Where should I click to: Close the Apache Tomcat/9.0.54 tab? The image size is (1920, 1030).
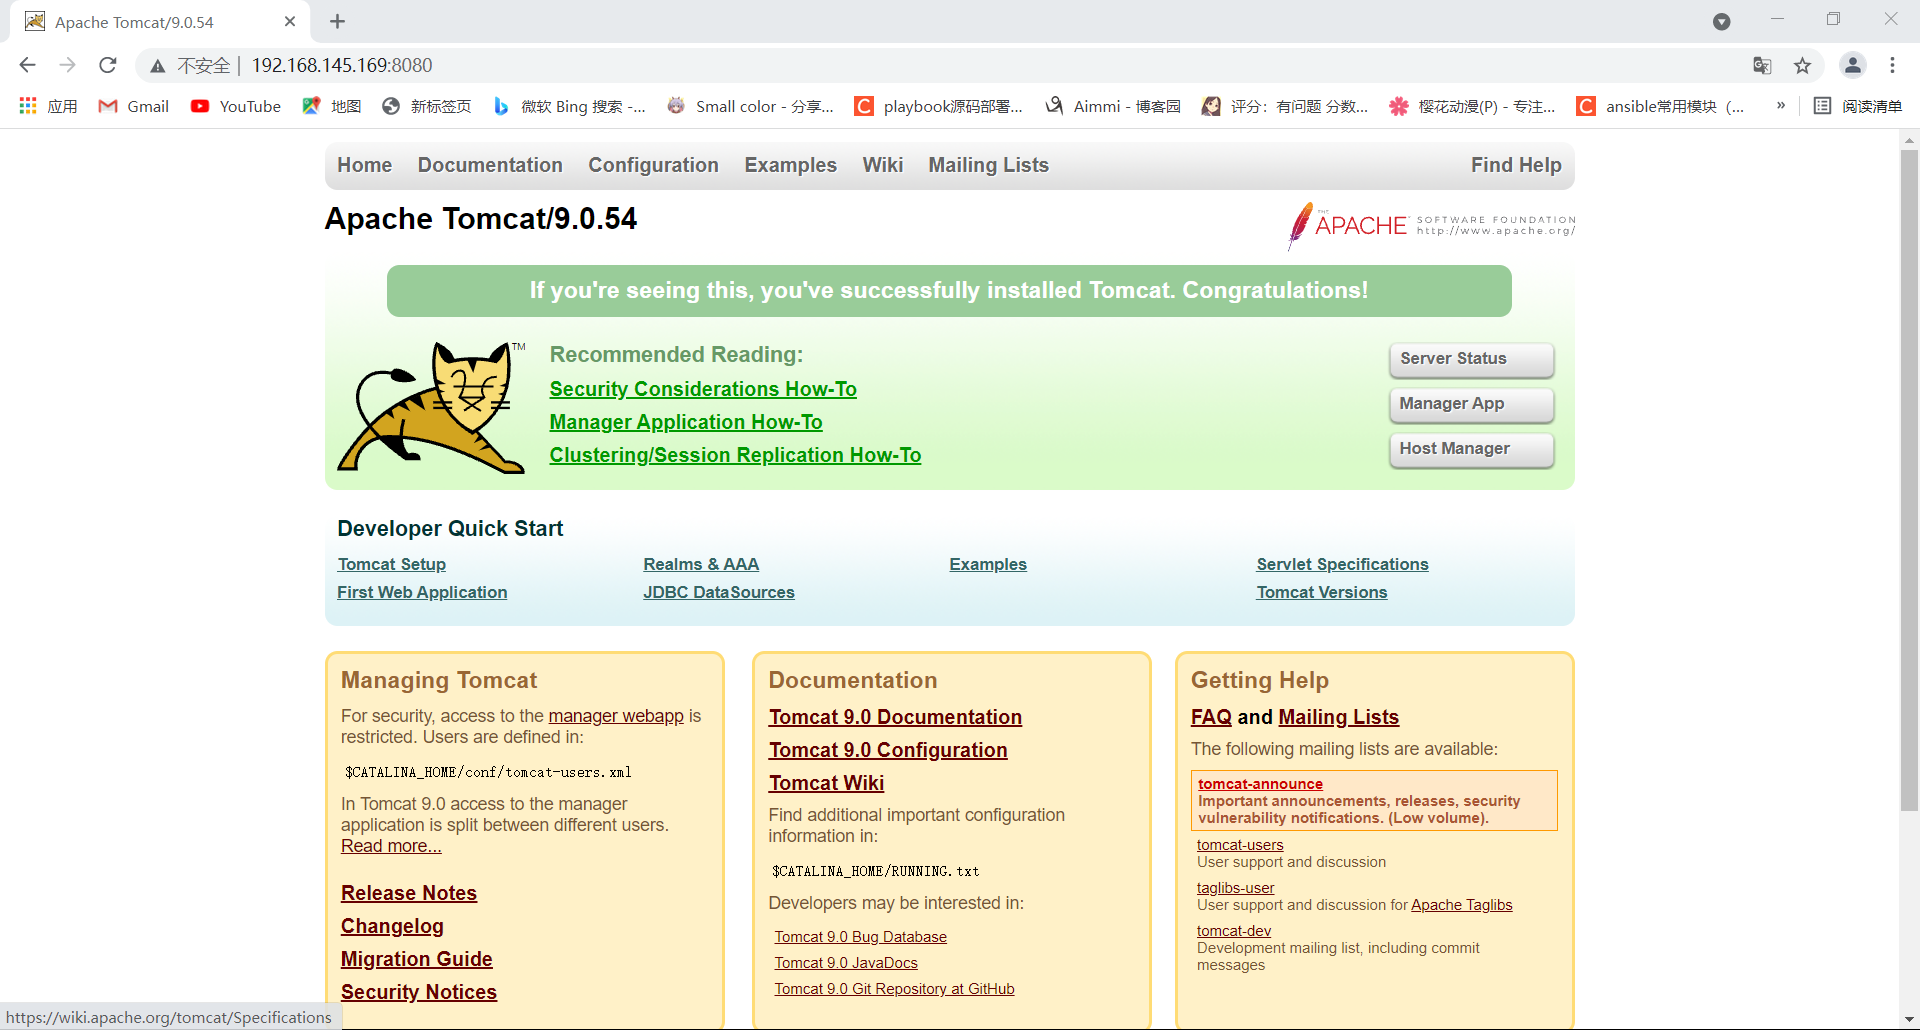pos(290,21)
